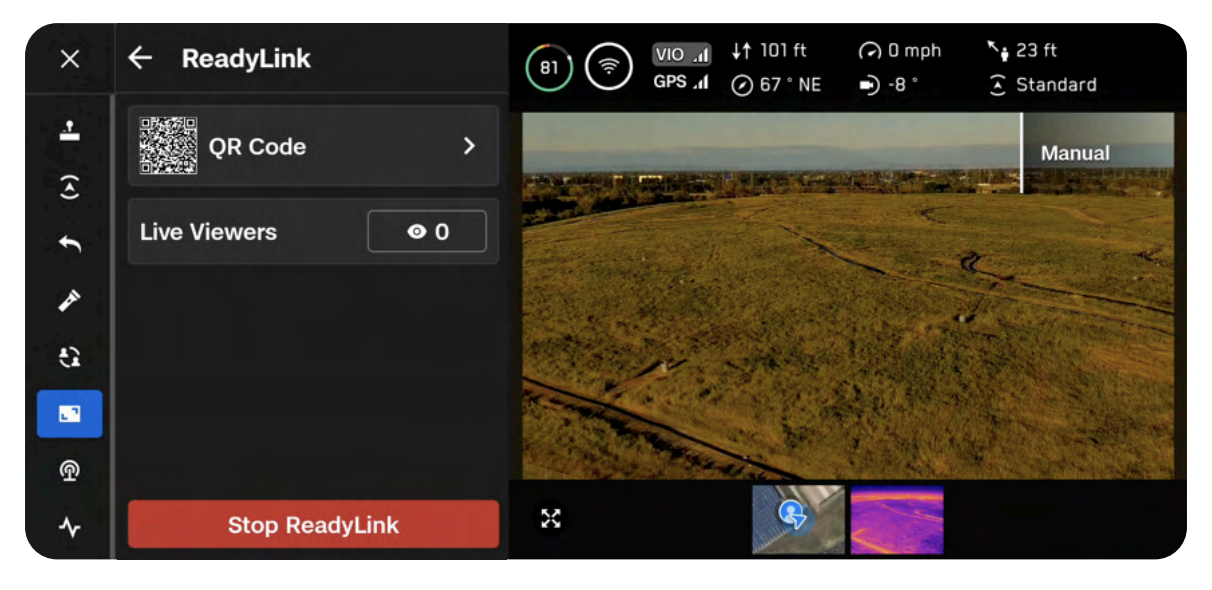This screenshot has height=590, width=1212.
Task: Click the Live Viewers eye counter
Action: point(427,232)
